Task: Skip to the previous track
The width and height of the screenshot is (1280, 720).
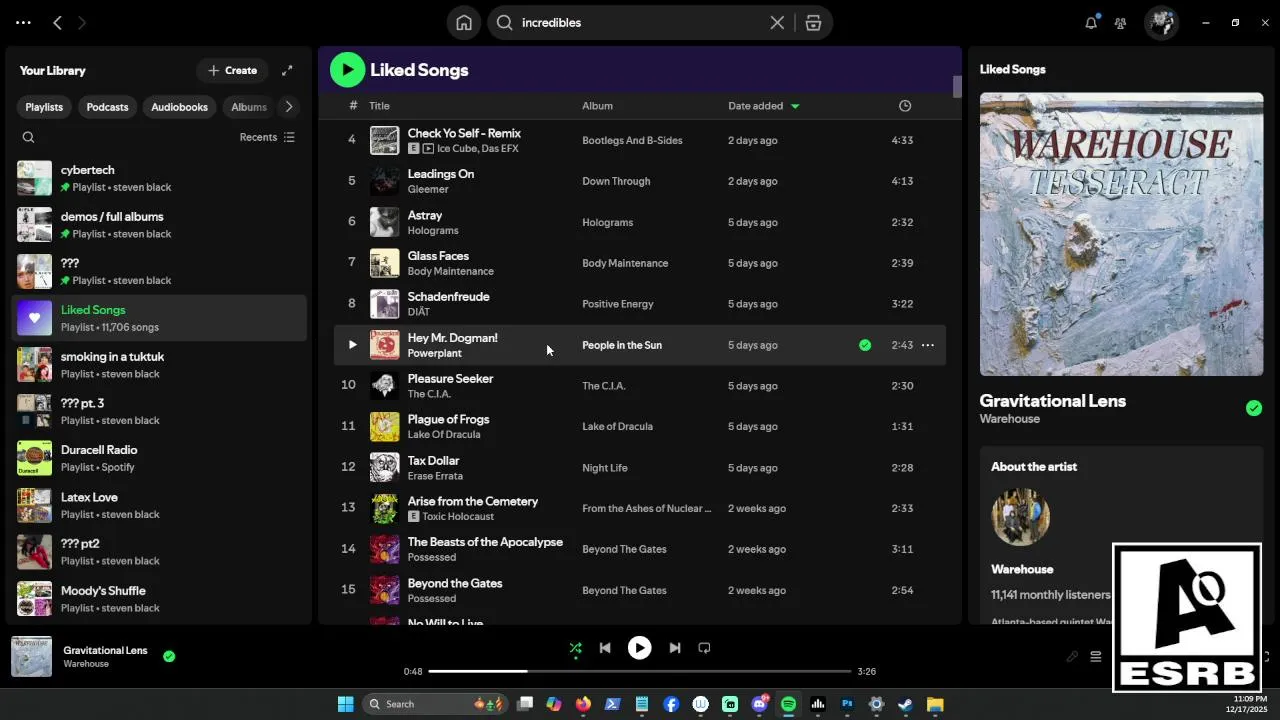Action: 605,648
